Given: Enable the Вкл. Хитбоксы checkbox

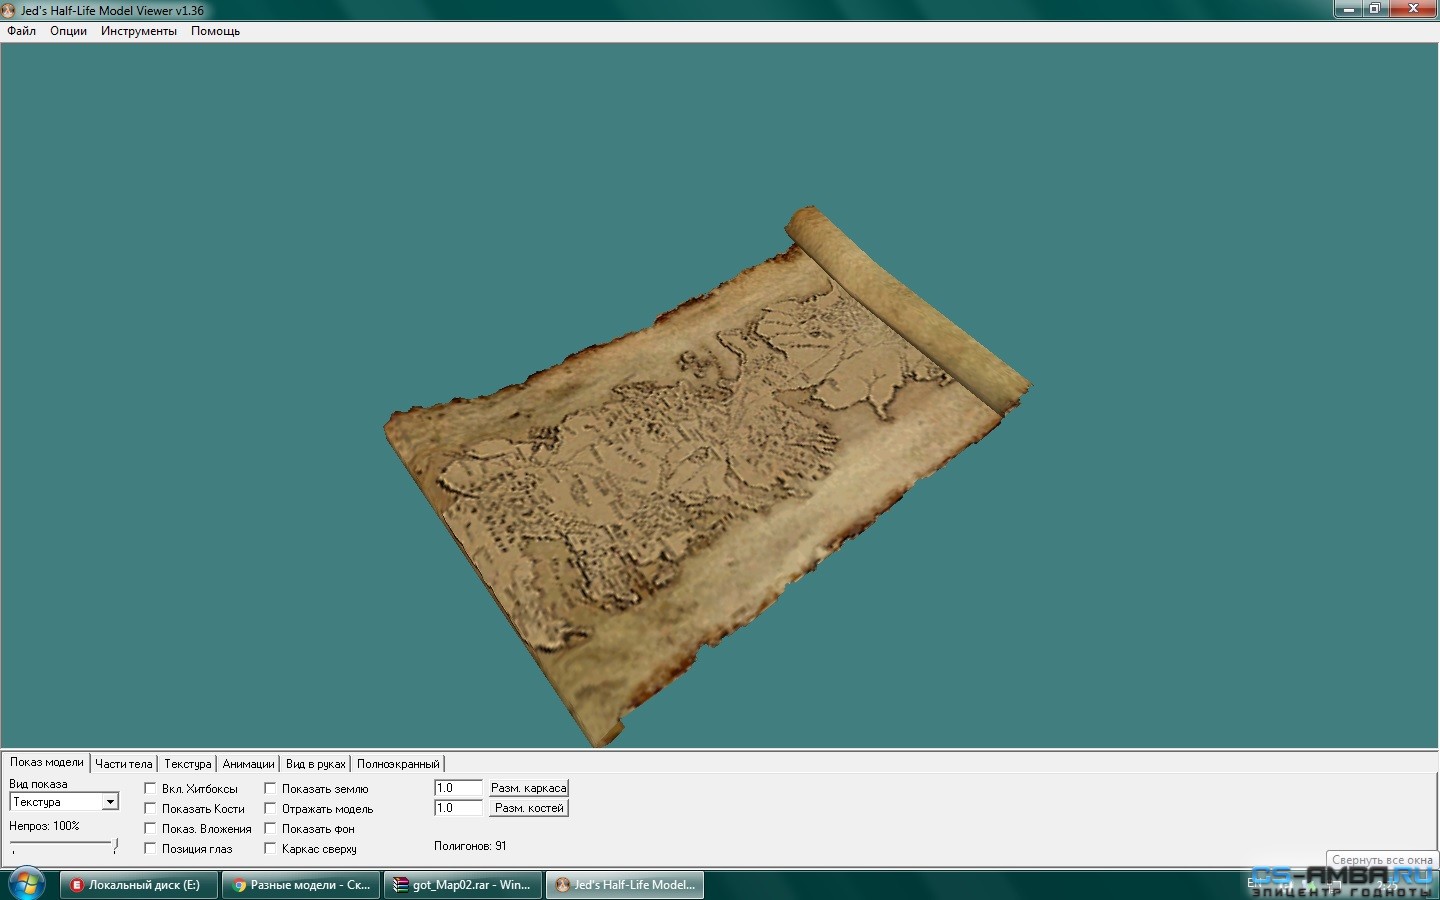Looking at the screenshot, I should (150, 789).
